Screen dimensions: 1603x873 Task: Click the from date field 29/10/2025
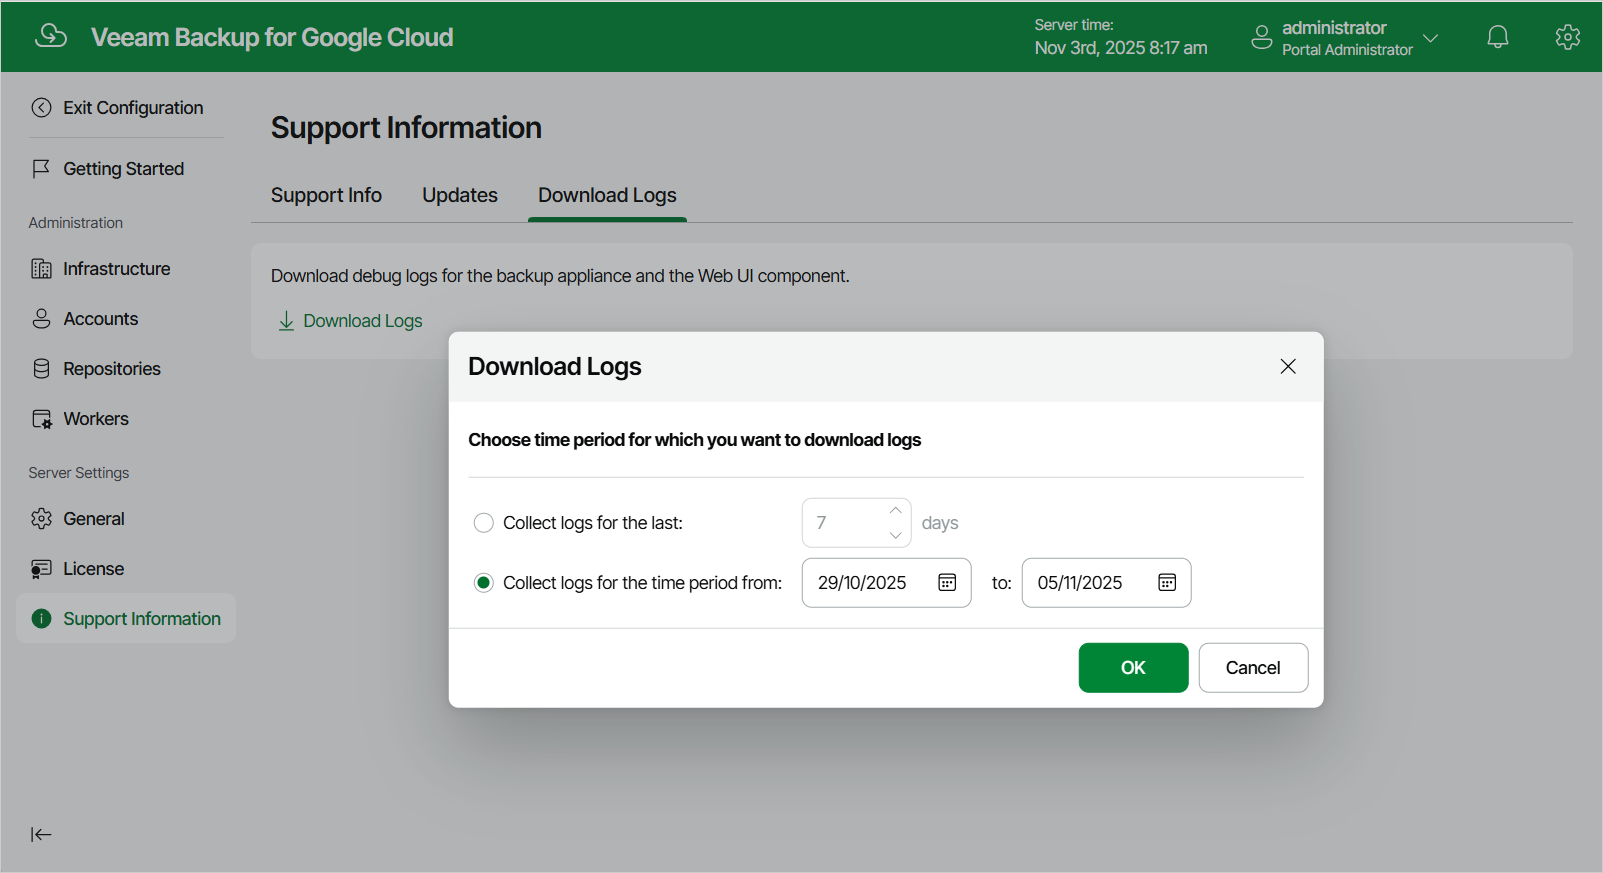[x=886, y=583]
